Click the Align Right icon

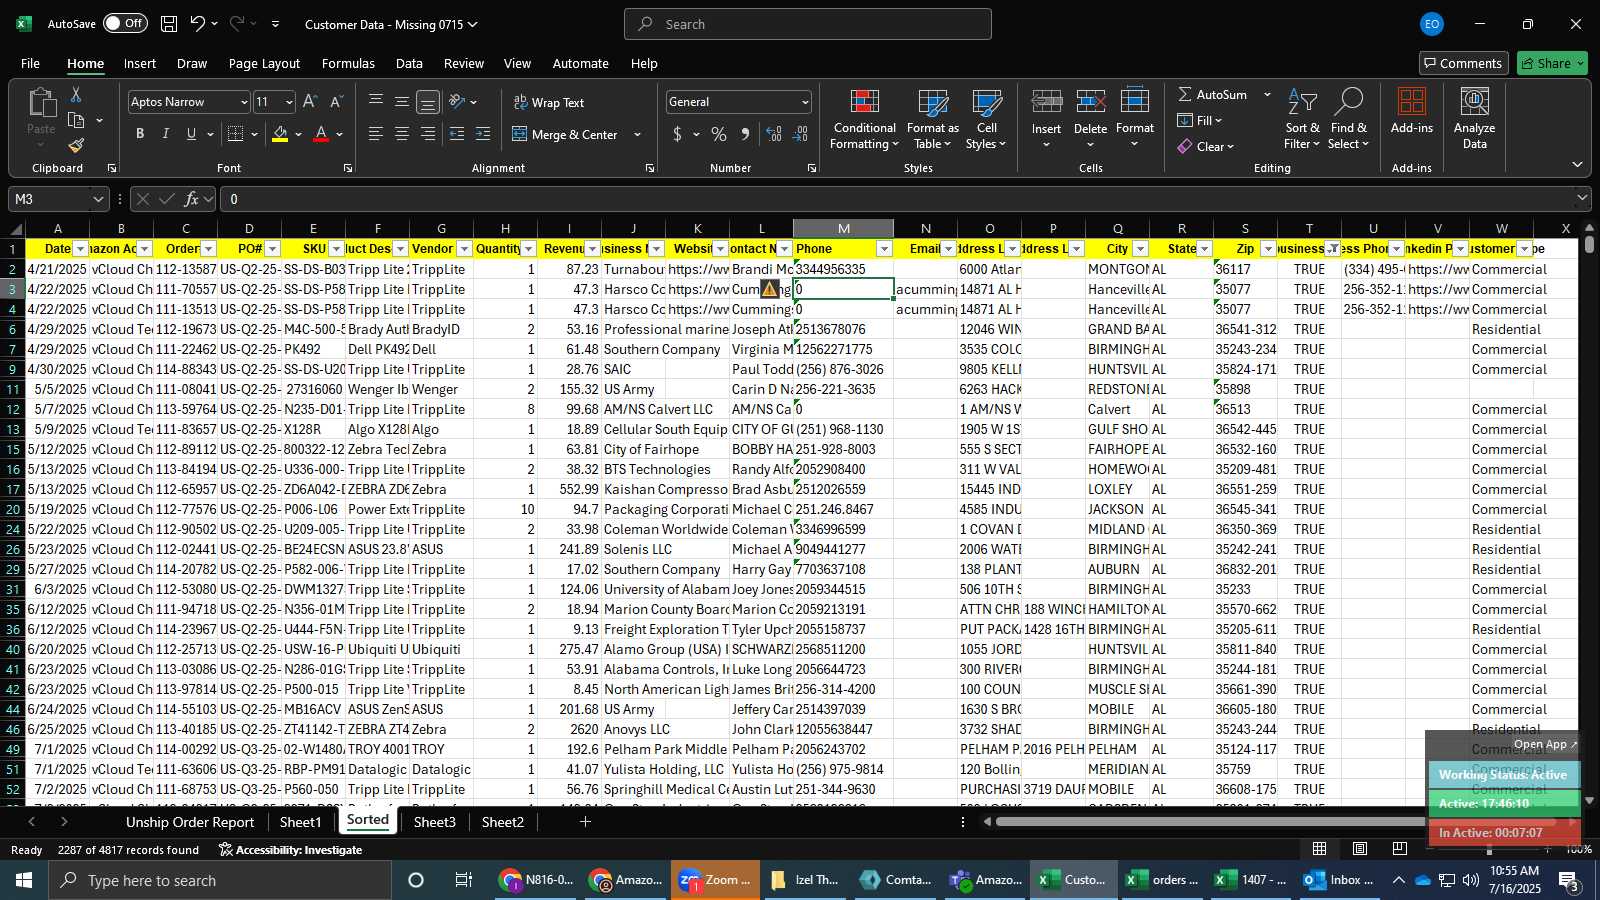(x=428, y=134)
